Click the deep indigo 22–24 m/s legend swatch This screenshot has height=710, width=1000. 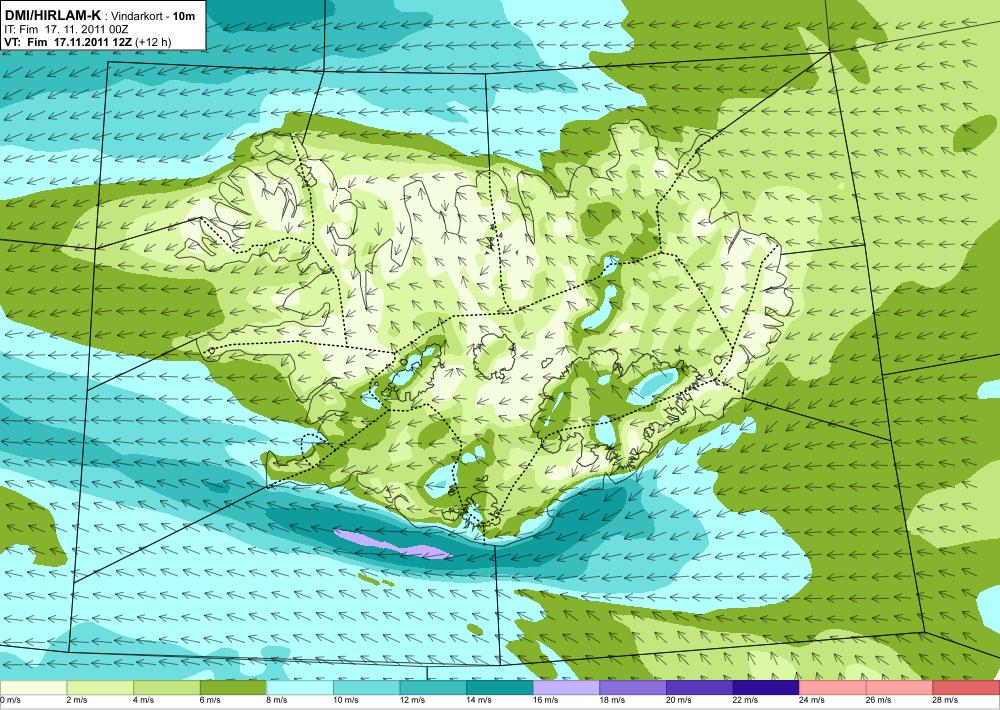766,688
